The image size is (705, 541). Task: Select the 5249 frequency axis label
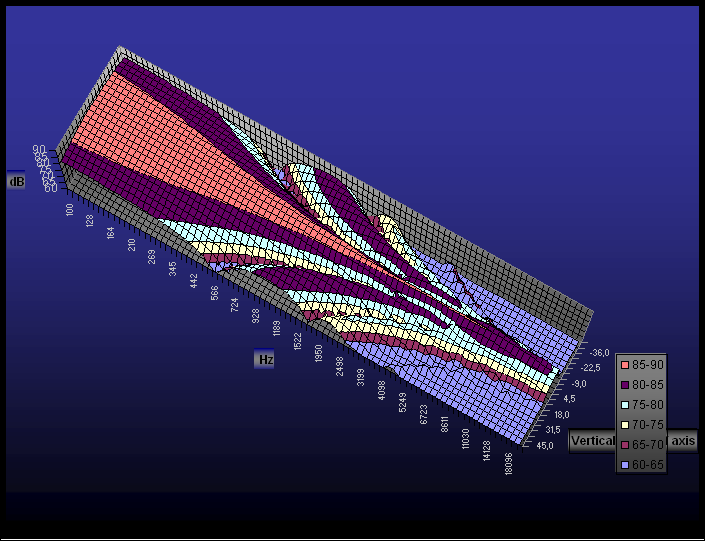[x=402, y=402]
